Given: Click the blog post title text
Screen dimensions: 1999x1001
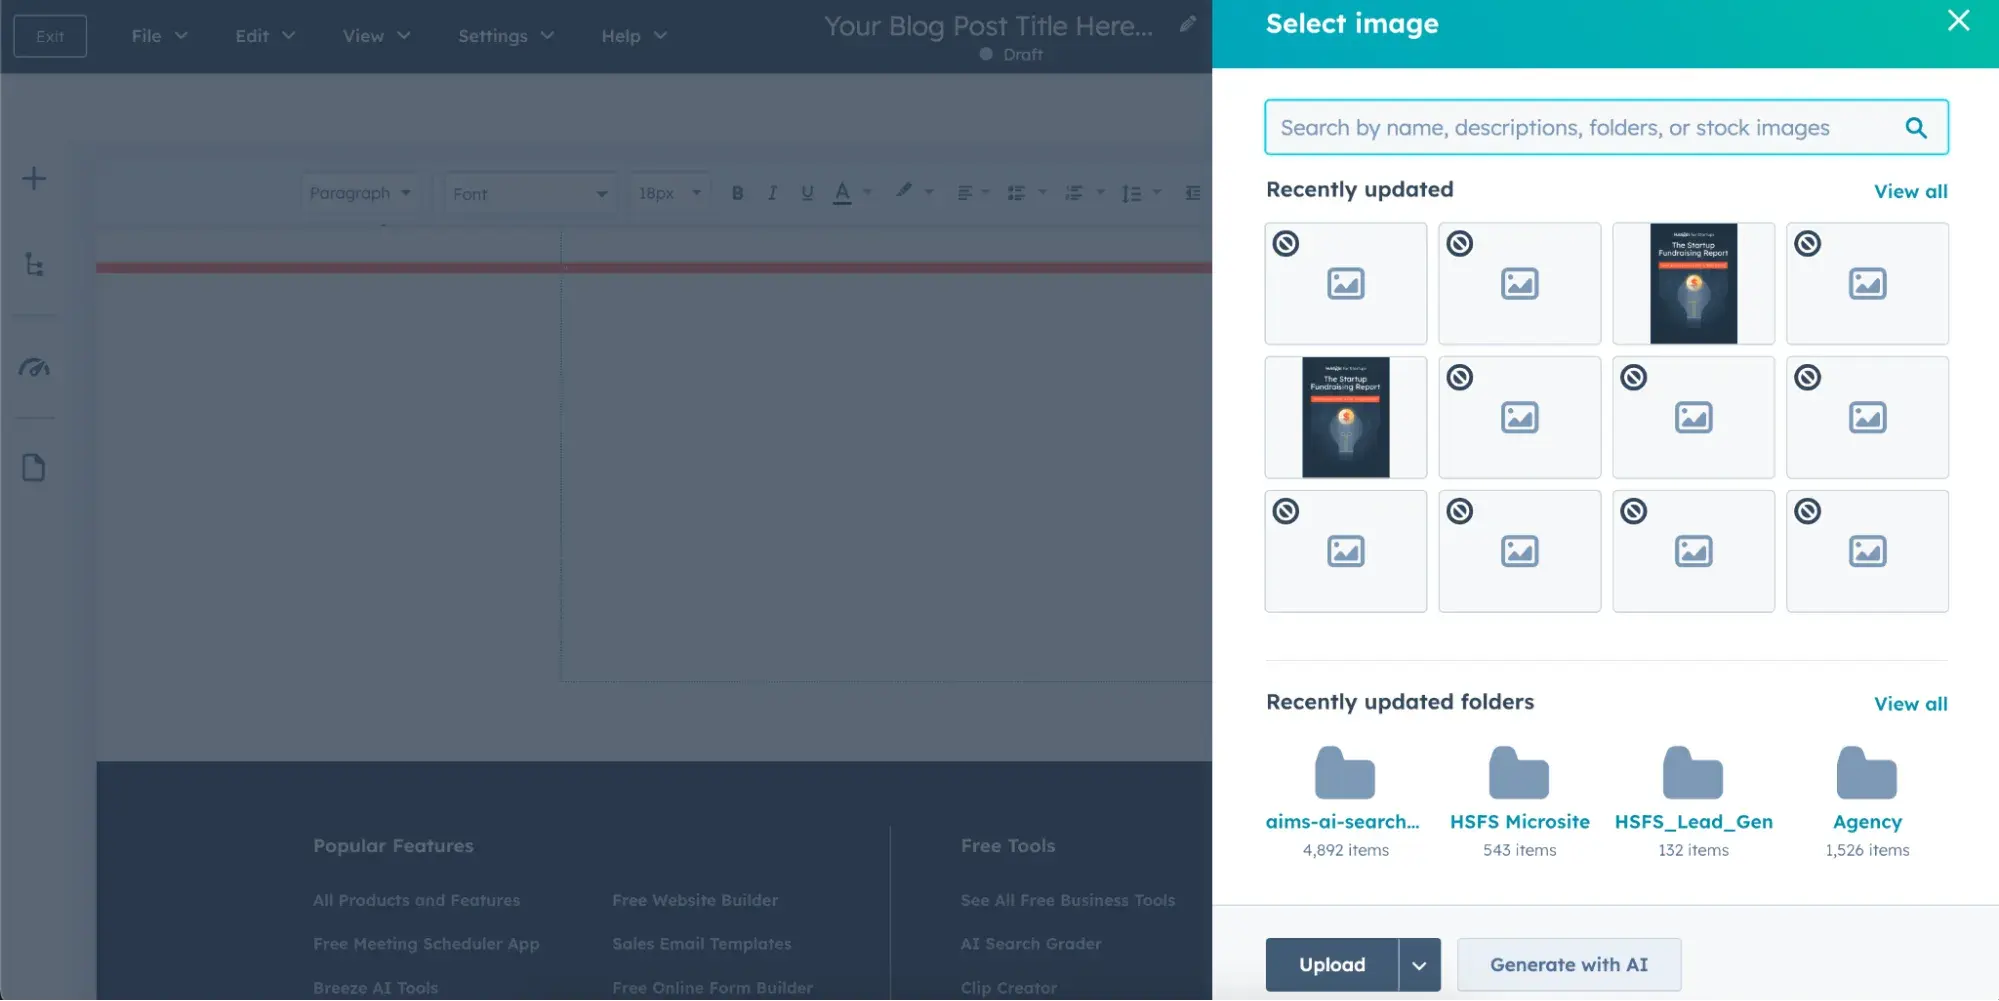Looking at the screenshot, I should tap(988, 26).
